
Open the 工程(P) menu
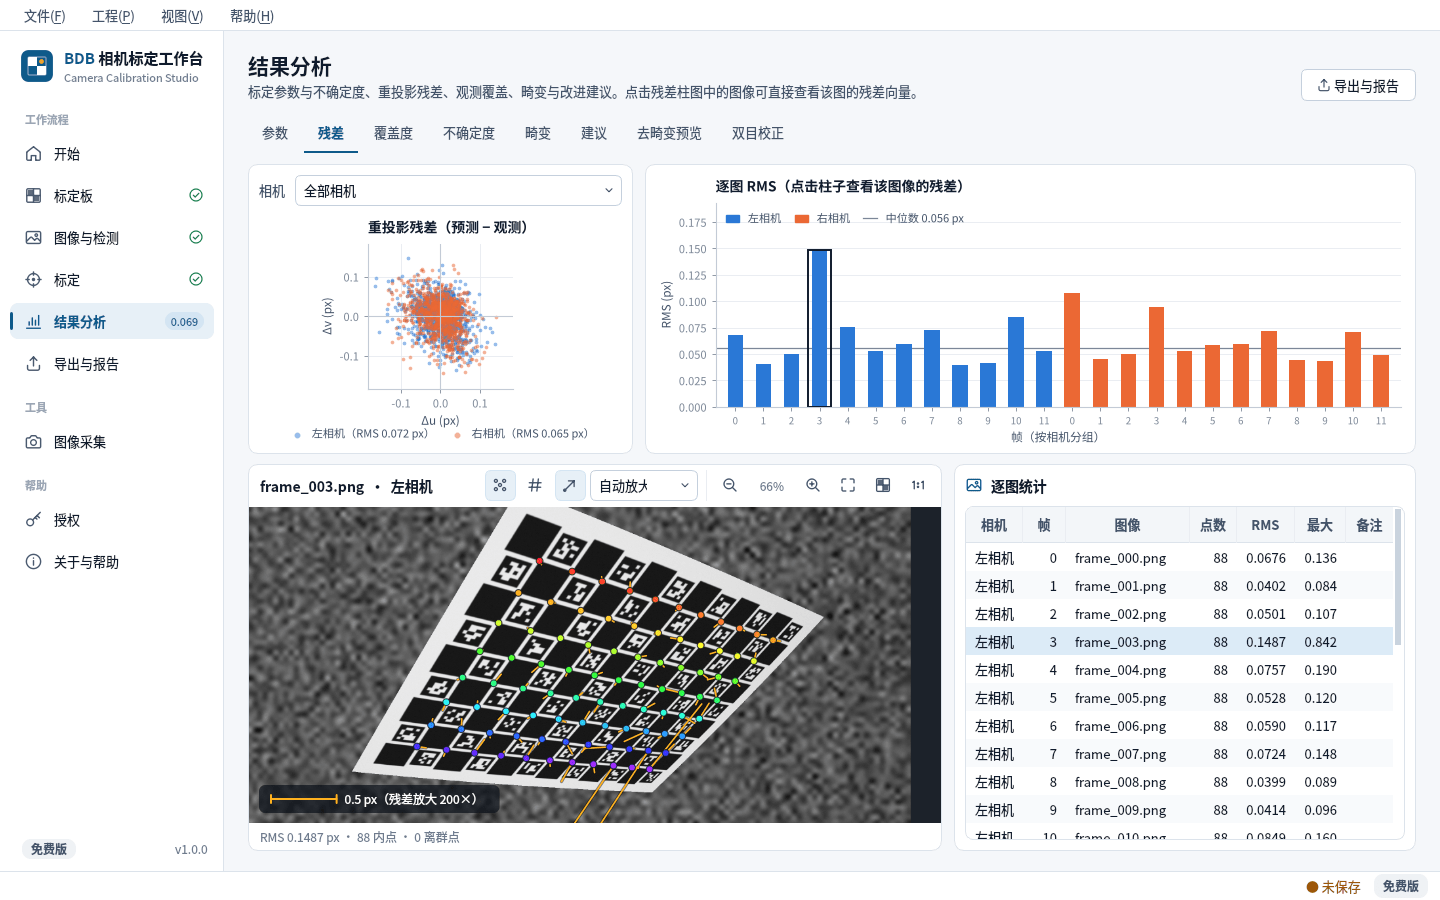pyautogui.click(x=113, y=16)
